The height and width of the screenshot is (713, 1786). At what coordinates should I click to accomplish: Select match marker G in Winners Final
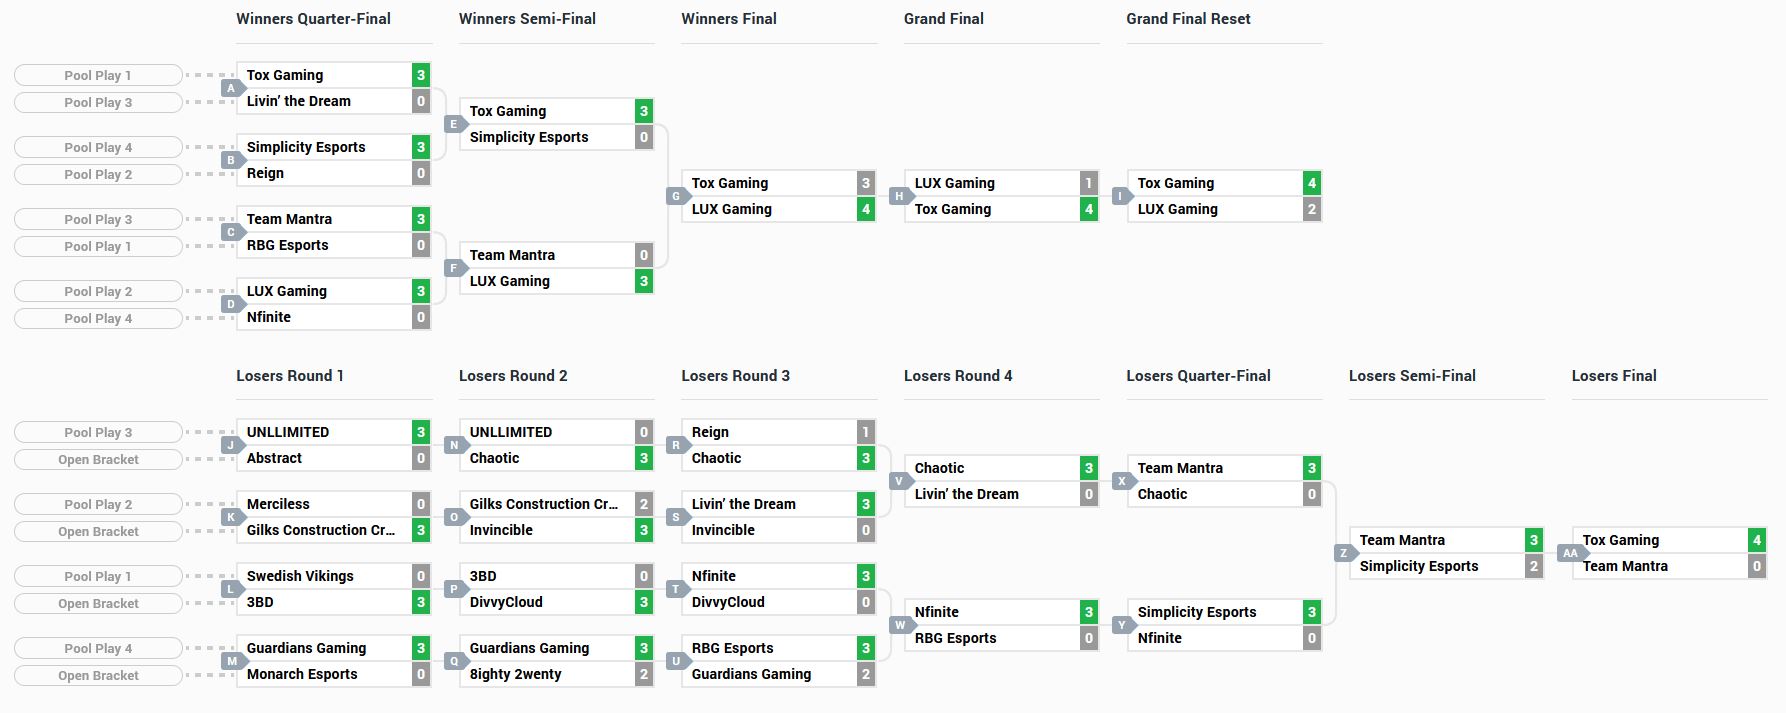coord(676,196)
